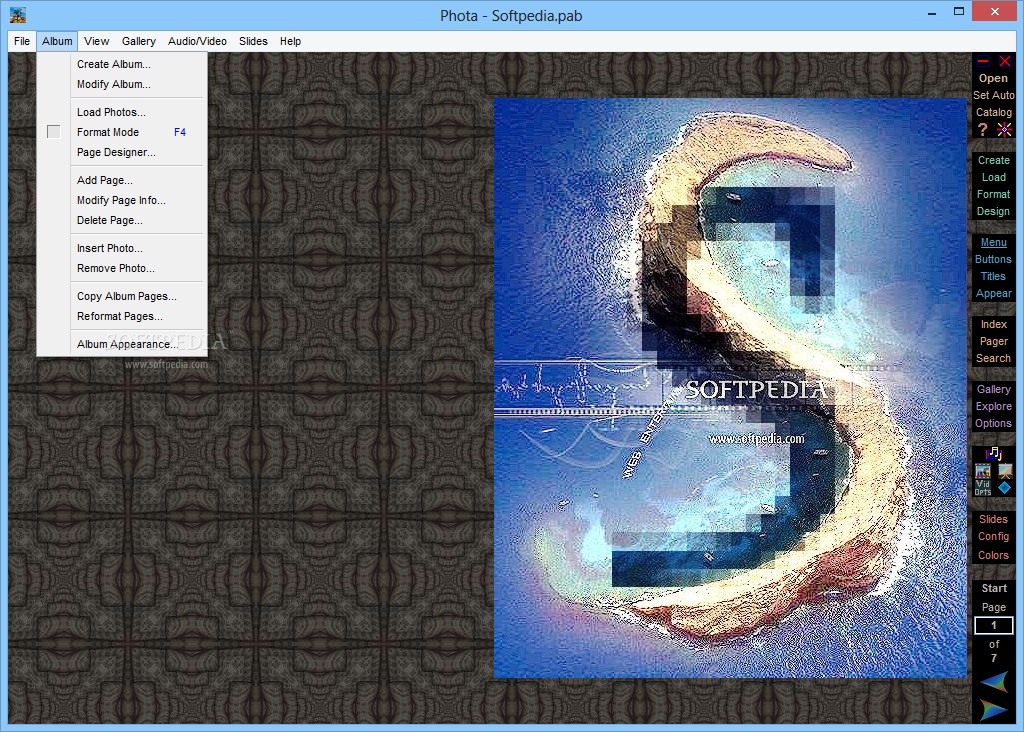Click the underlined Menu link in sidebar

(993, 242)
